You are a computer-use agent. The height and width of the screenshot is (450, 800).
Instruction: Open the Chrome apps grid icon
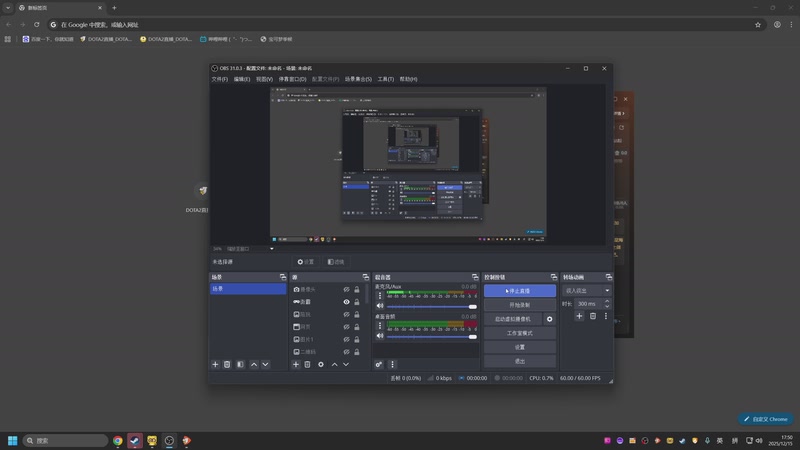(8, 39)
